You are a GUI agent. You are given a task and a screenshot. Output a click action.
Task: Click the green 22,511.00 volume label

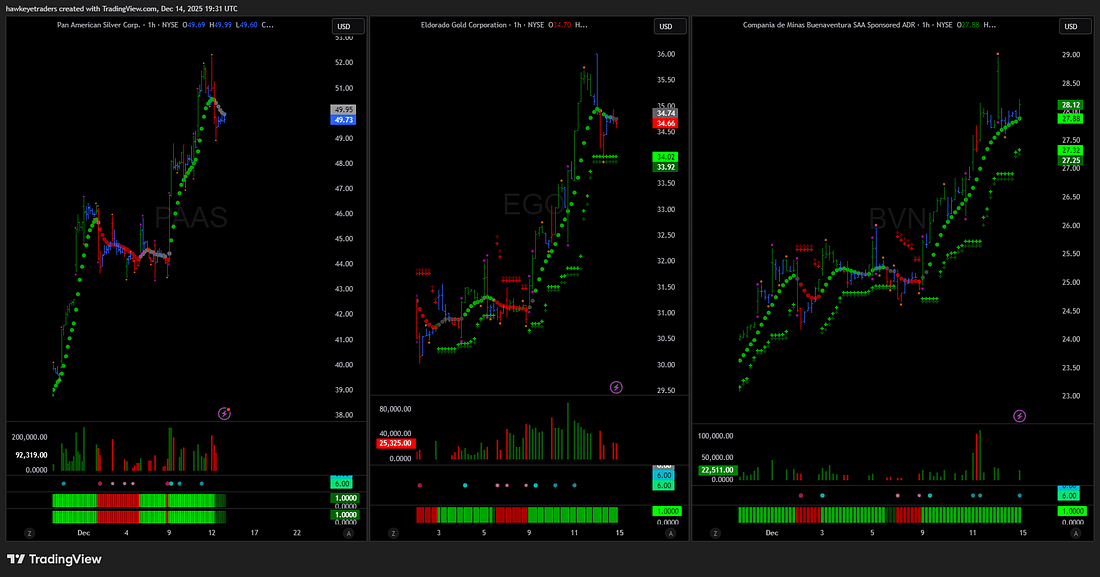click(717, 470)
